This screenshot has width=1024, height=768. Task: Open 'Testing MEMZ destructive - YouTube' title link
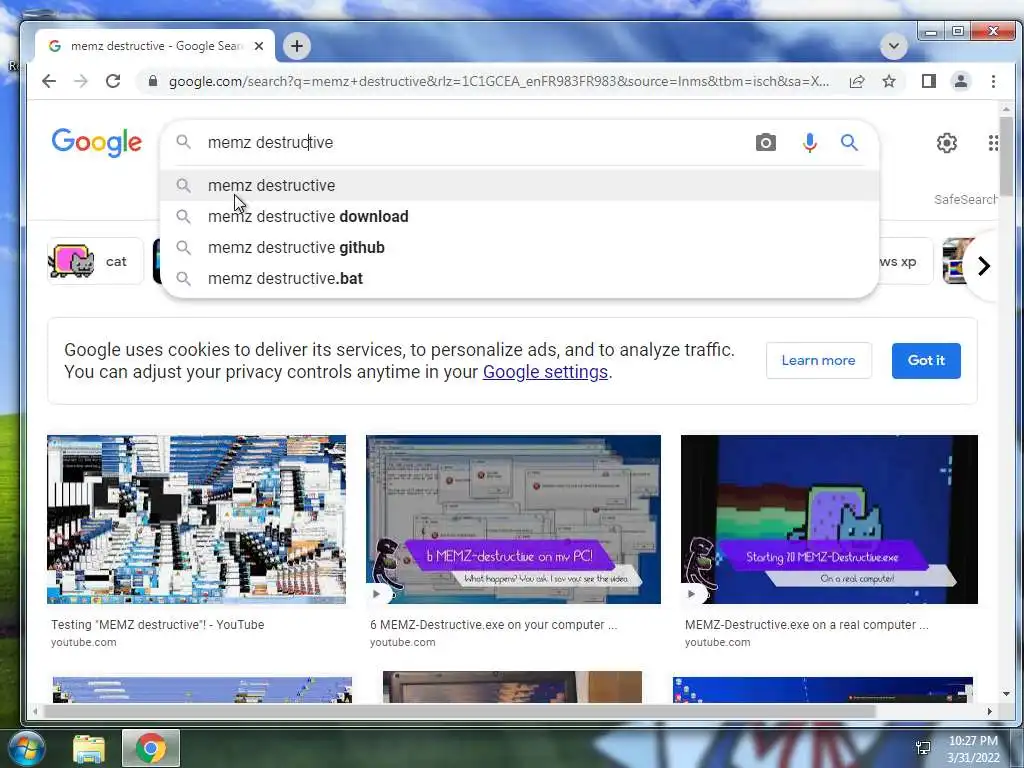coord(157,624)
